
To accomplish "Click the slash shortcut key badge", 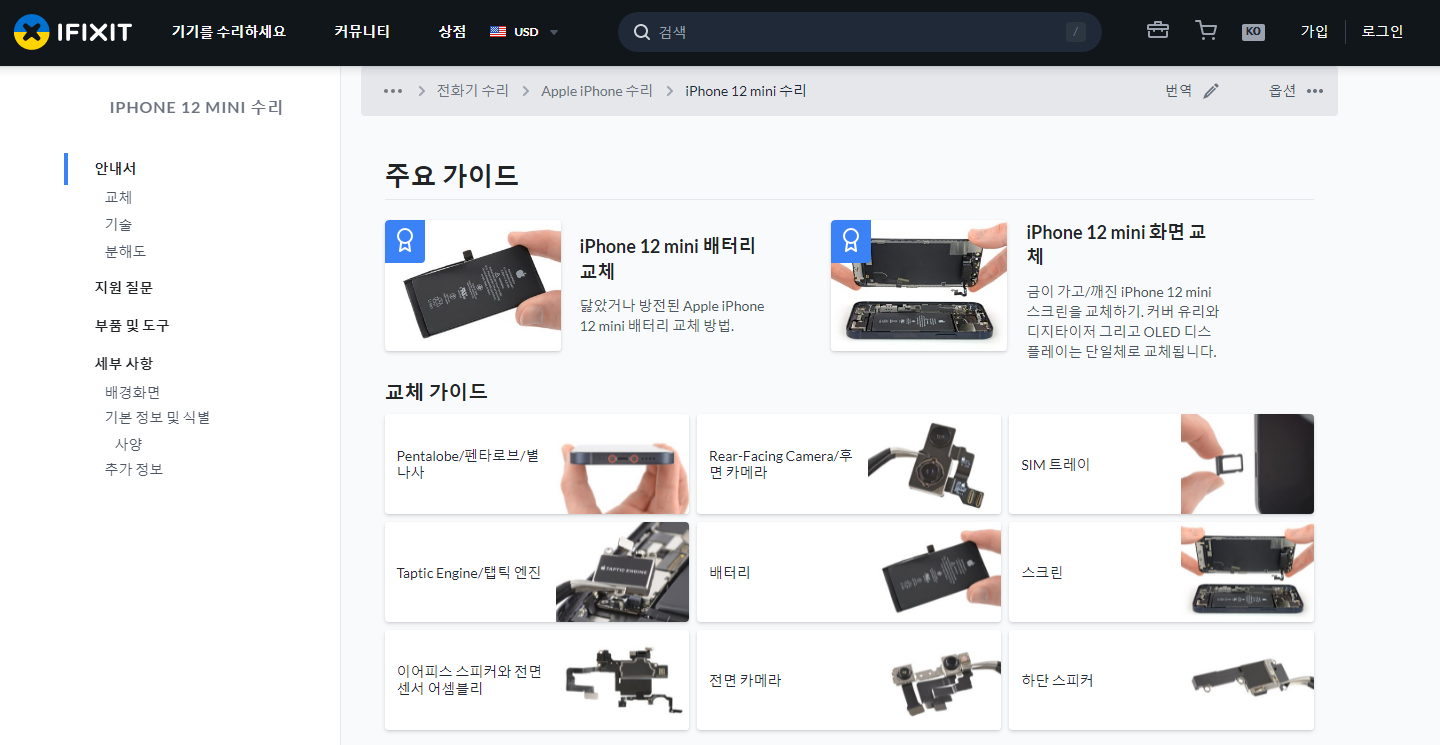I will [x=1076, y=32].
